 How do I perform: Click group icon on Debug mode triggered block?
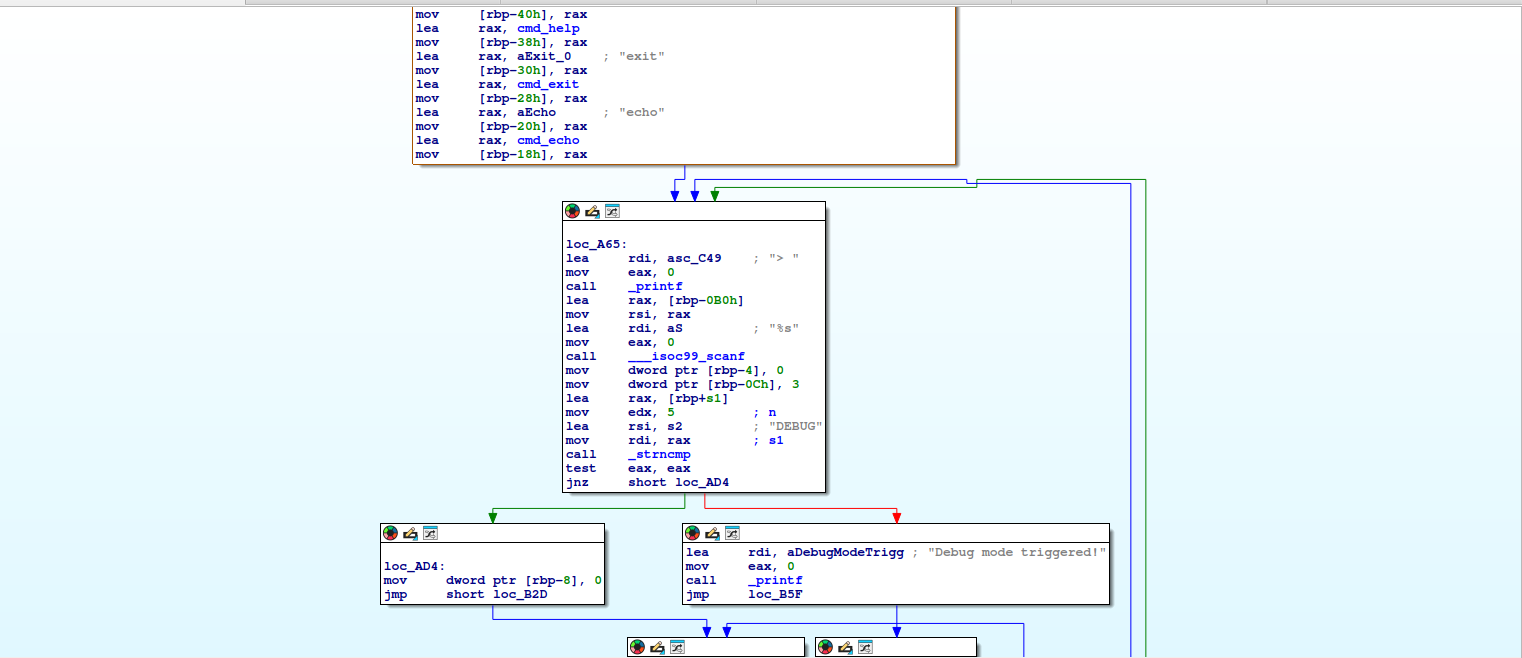[x=732, y=533]
